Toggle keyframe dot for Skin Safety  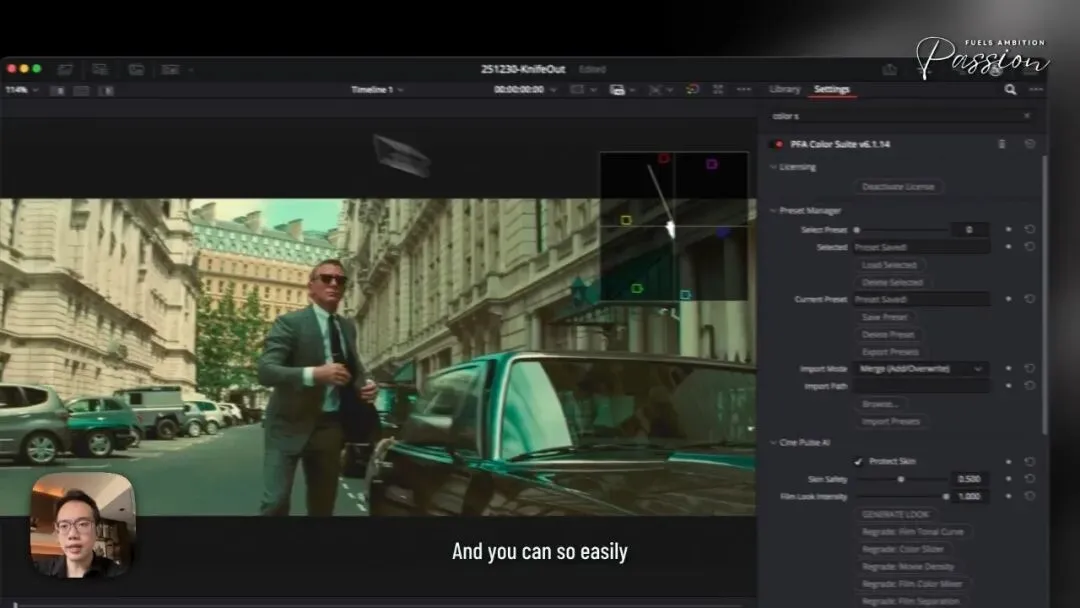coord(1008,479)
